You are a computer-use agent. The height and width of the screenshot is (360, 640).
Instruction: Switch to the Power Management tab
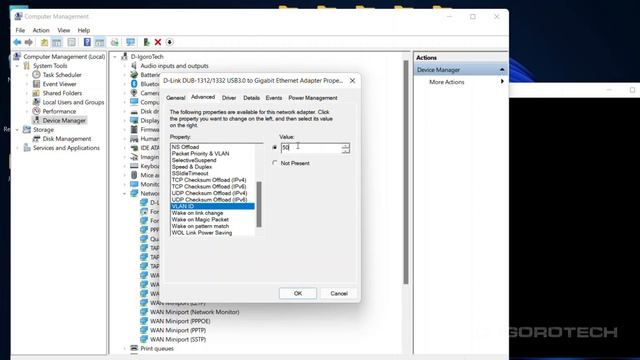313,98
